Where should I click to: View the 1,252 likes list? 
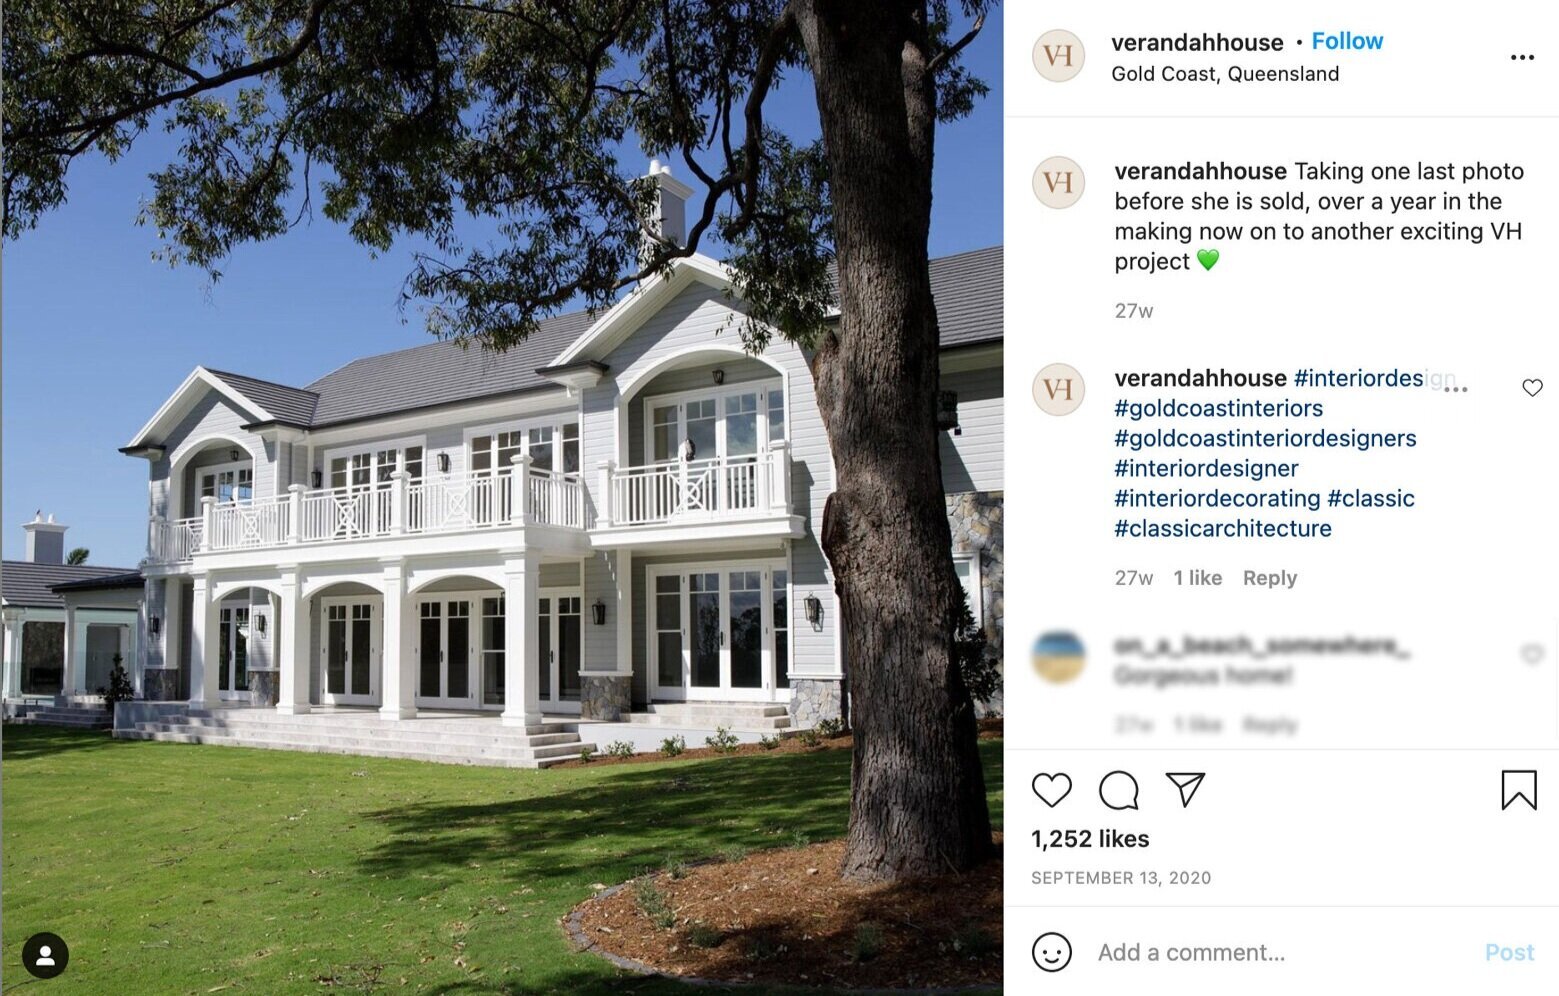point(1090,839)
